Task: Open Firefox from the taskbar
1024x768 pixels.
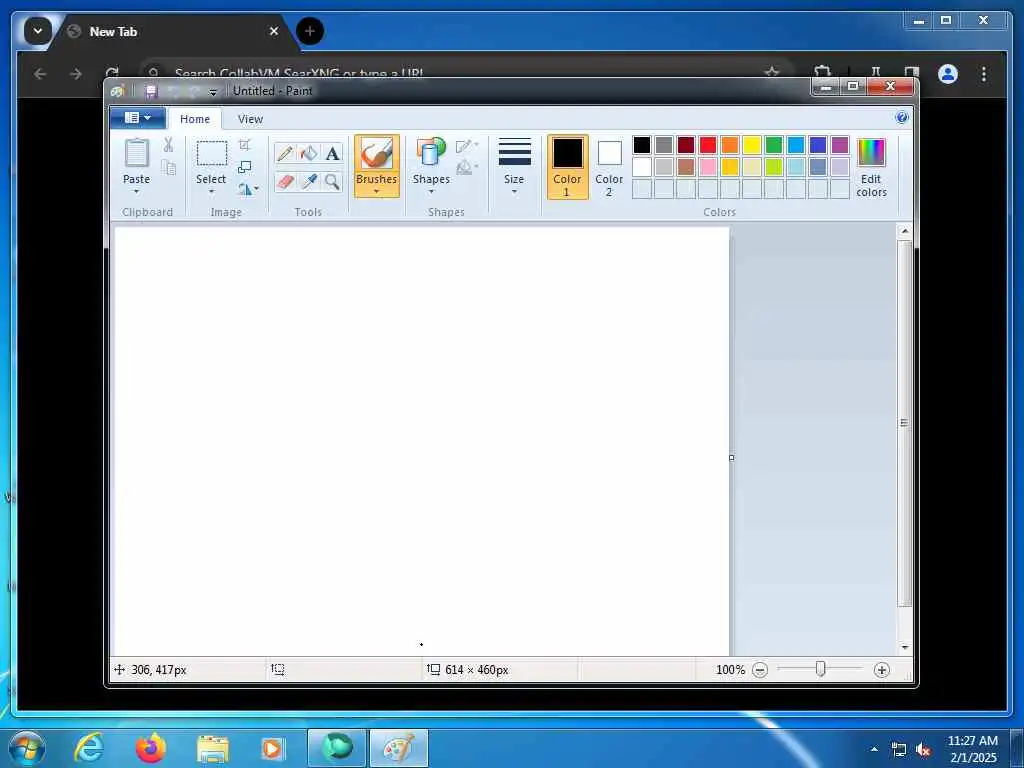Action: tap(150, 748)
